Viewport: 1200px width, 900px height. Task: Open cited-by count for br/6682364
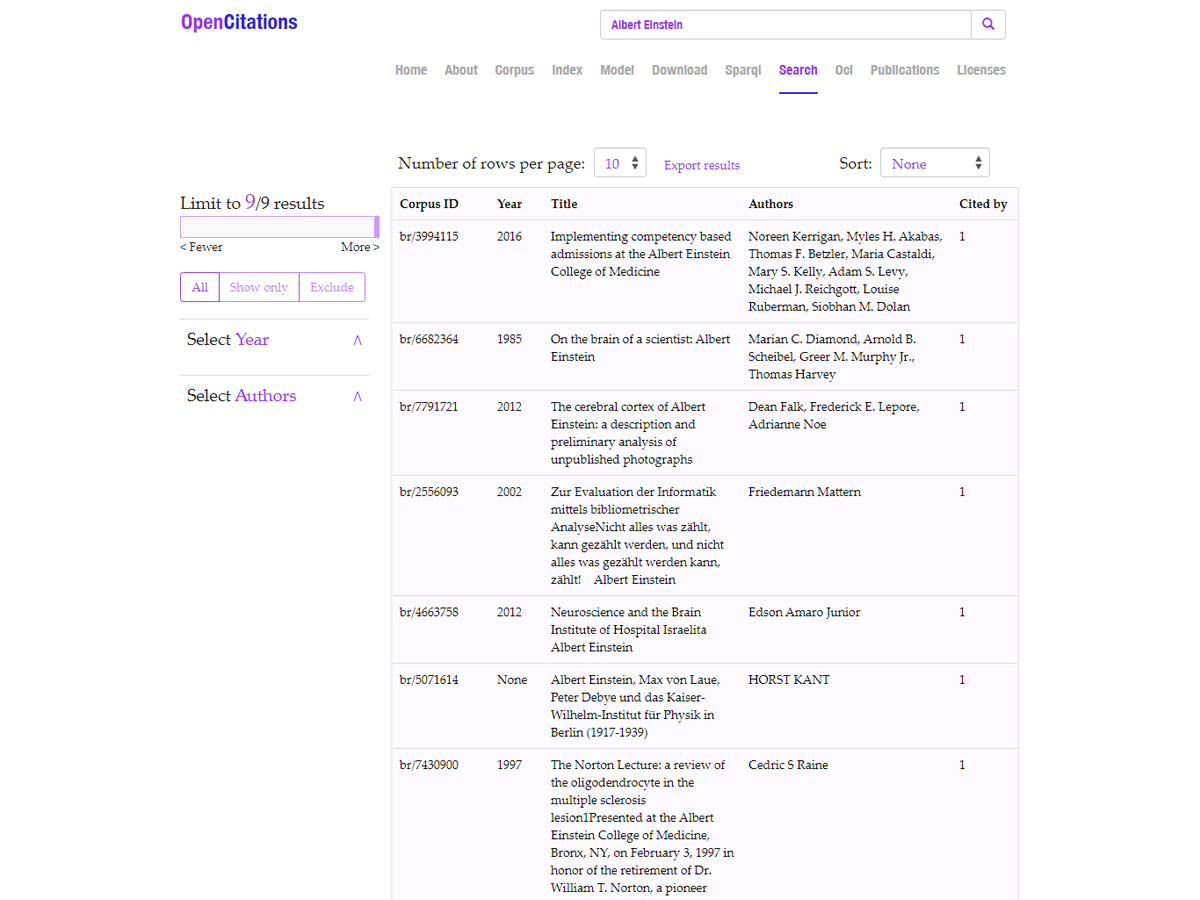[962, 339]
